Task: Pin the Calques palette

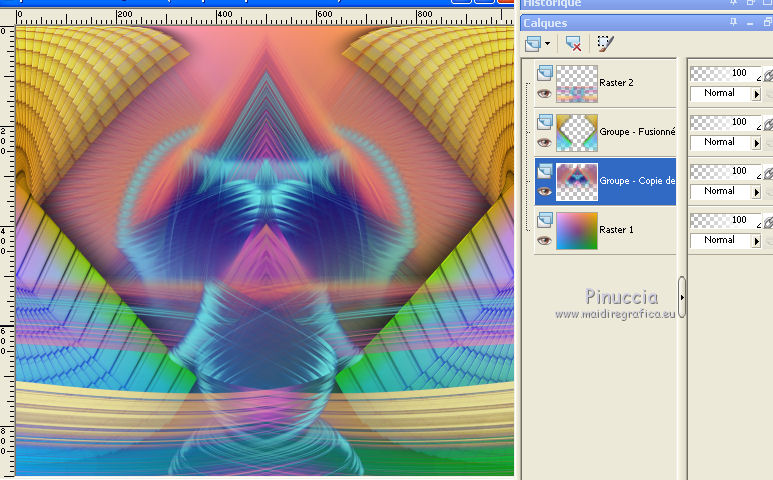Action: click(734, 22)
